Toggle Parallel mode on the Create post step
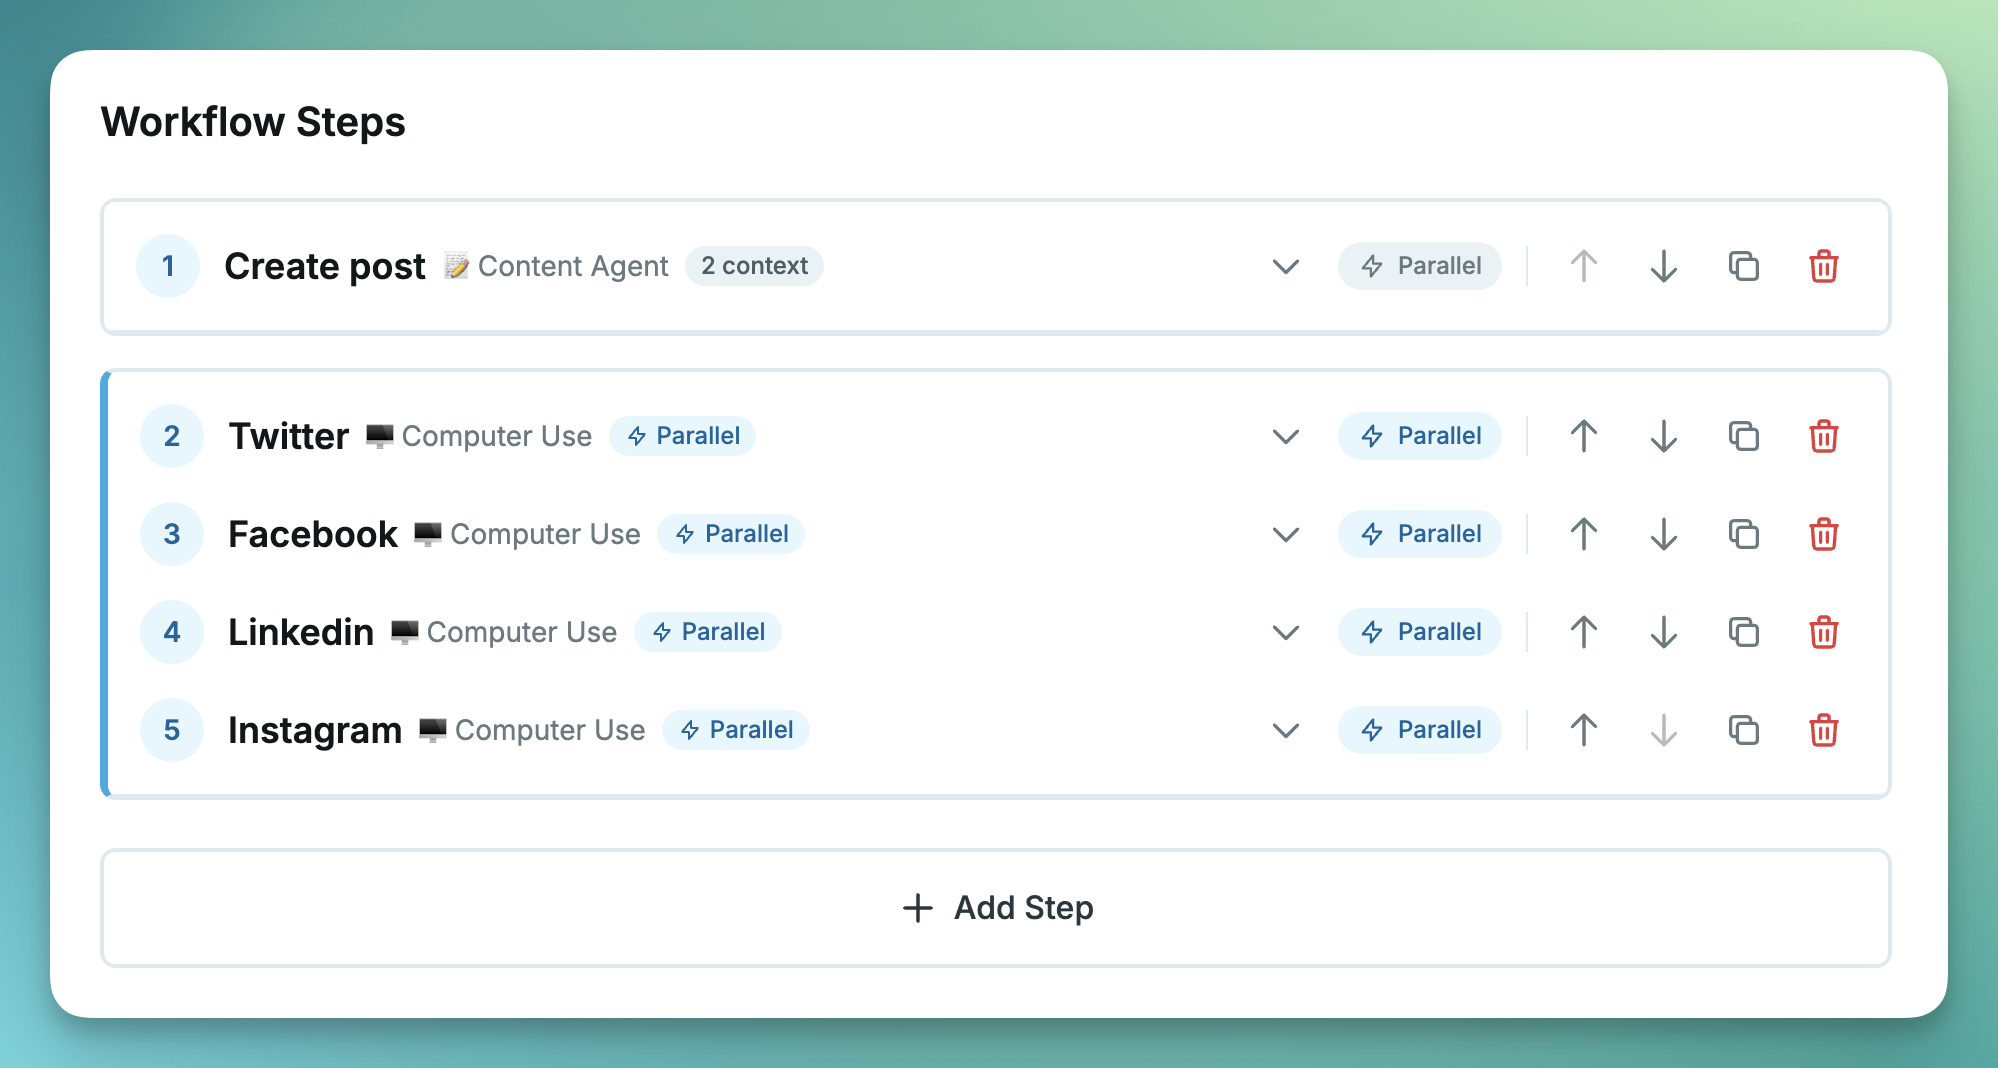 pyautogui.click(x=1420, y=266)
